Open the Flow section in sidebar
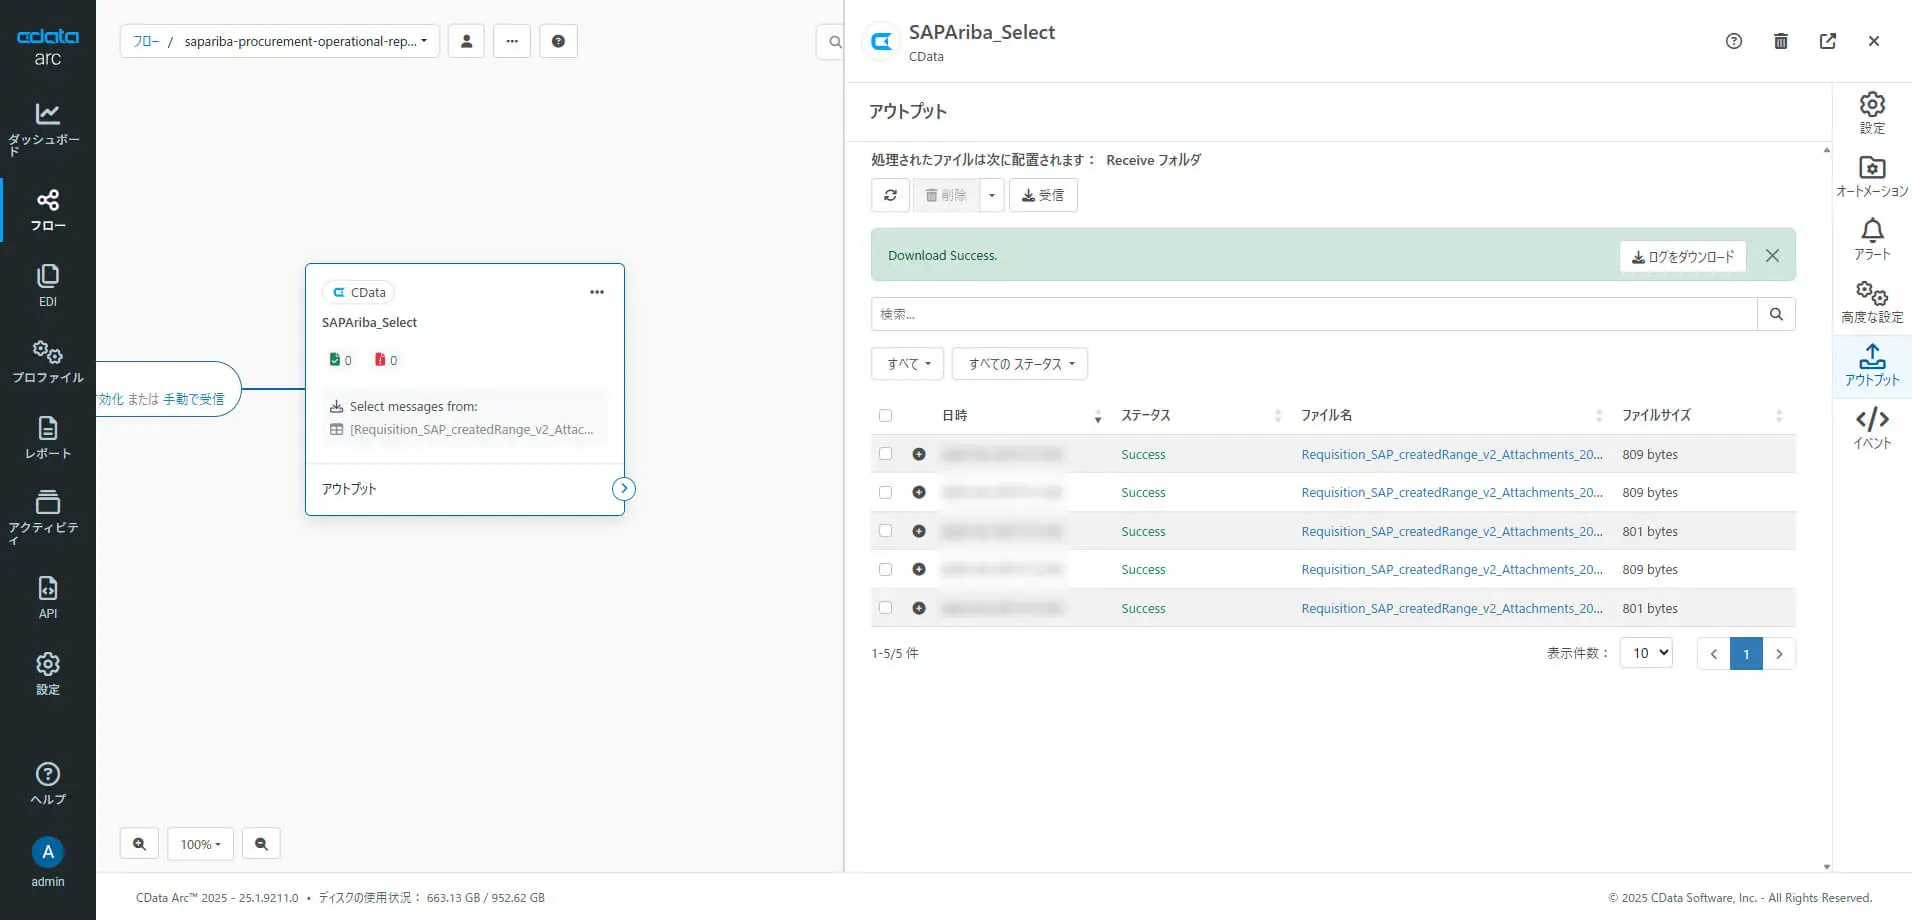This screenshot has height=920, width=1912. [x=47, y=210]
